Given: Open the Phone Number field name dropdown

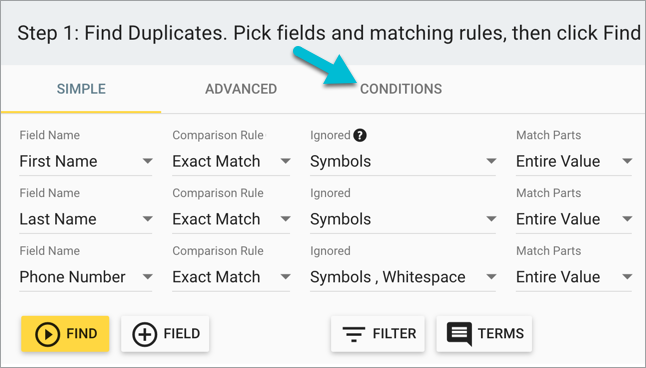Looking at the screenshot, I should pyautogui.click(x=86, y=277).
